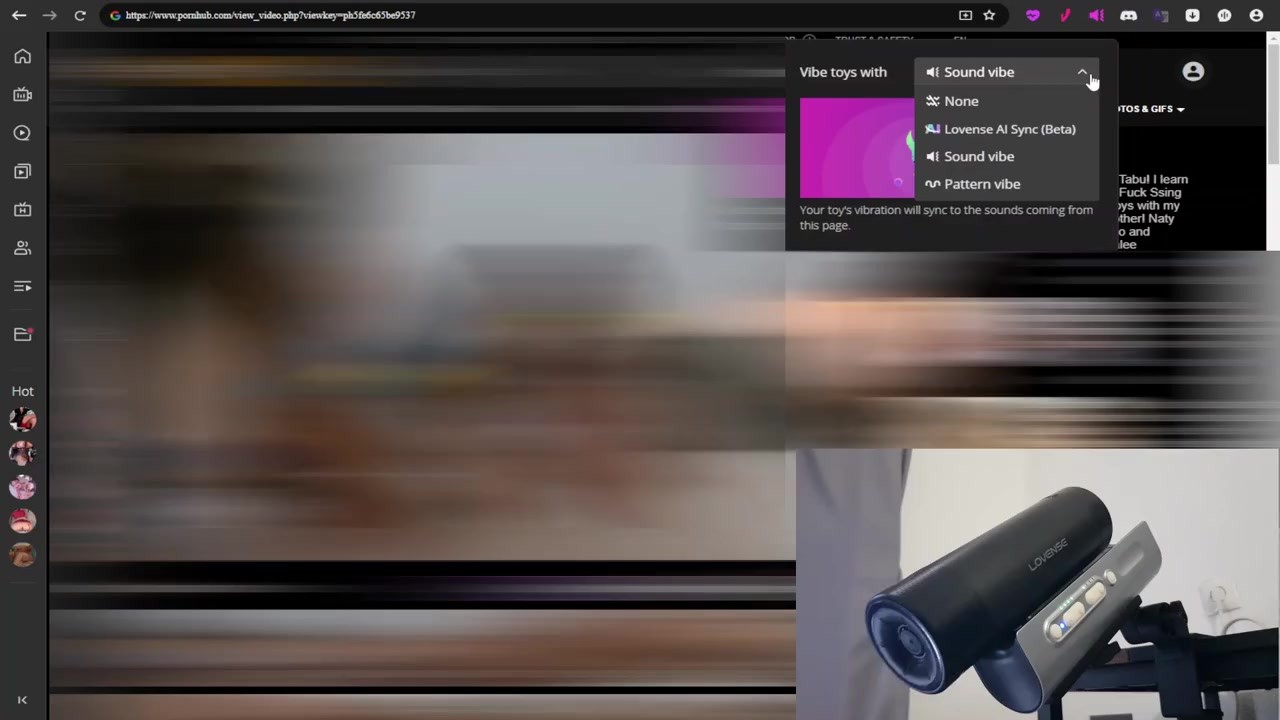
Task: Open the playlist sidebar icon
Action: (x=22, y=287)
